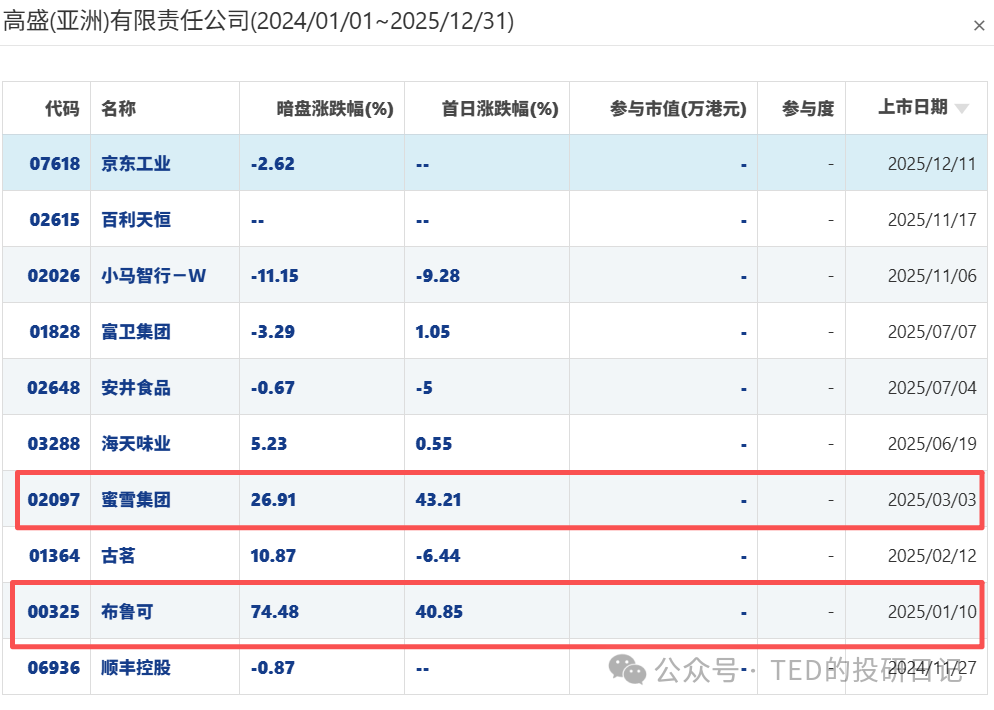Click the 名称 column header

[119, 109]
